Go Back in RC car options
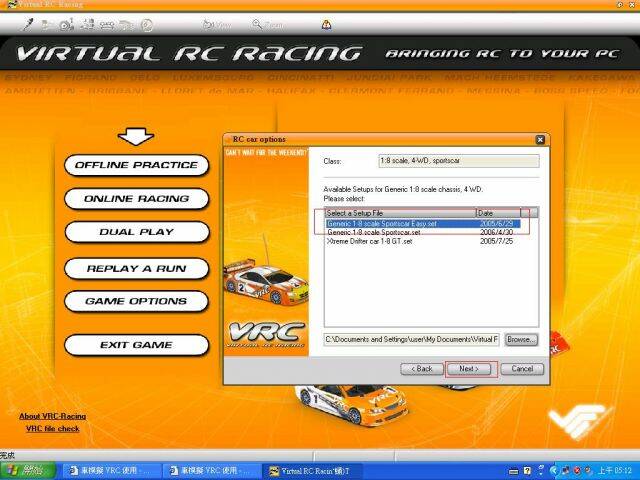 point(422,369)
